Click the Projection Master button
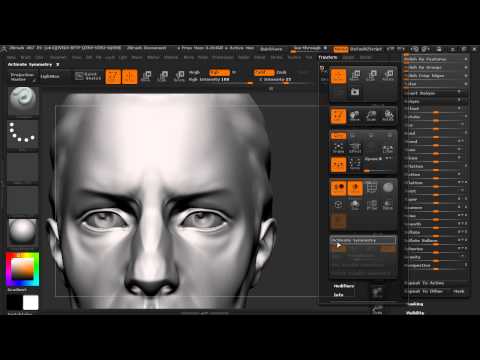The image size is (480, 360). click(22, 77)
